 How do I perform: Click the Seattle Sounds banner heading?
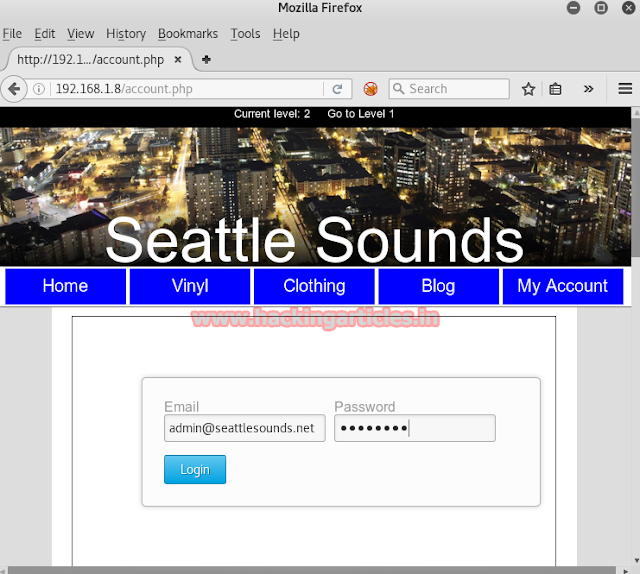point(314,240)
